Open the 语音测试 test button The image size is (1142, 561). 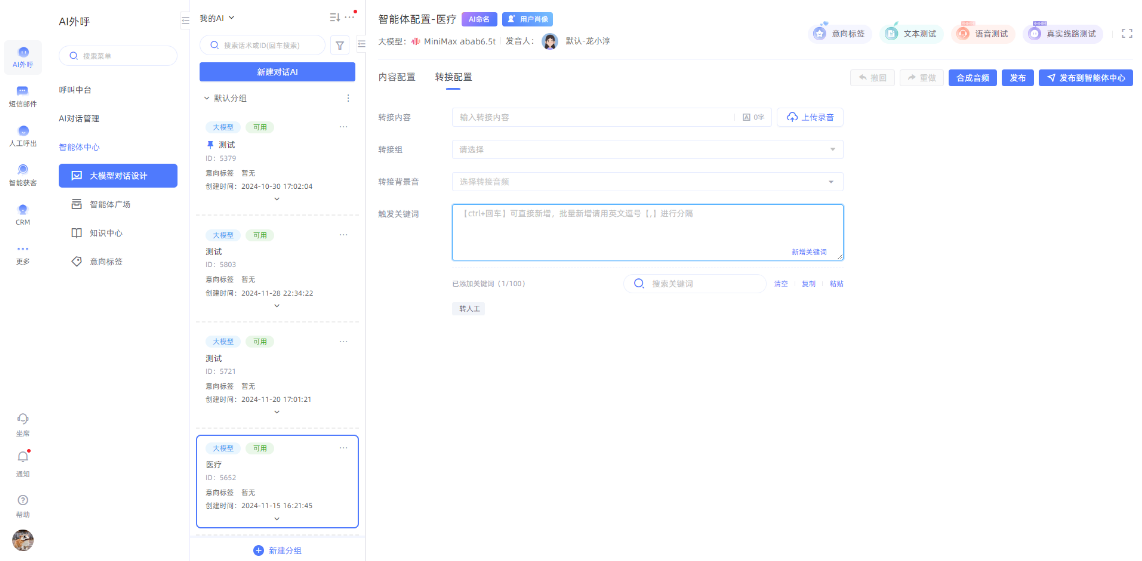tap(983, 33)
